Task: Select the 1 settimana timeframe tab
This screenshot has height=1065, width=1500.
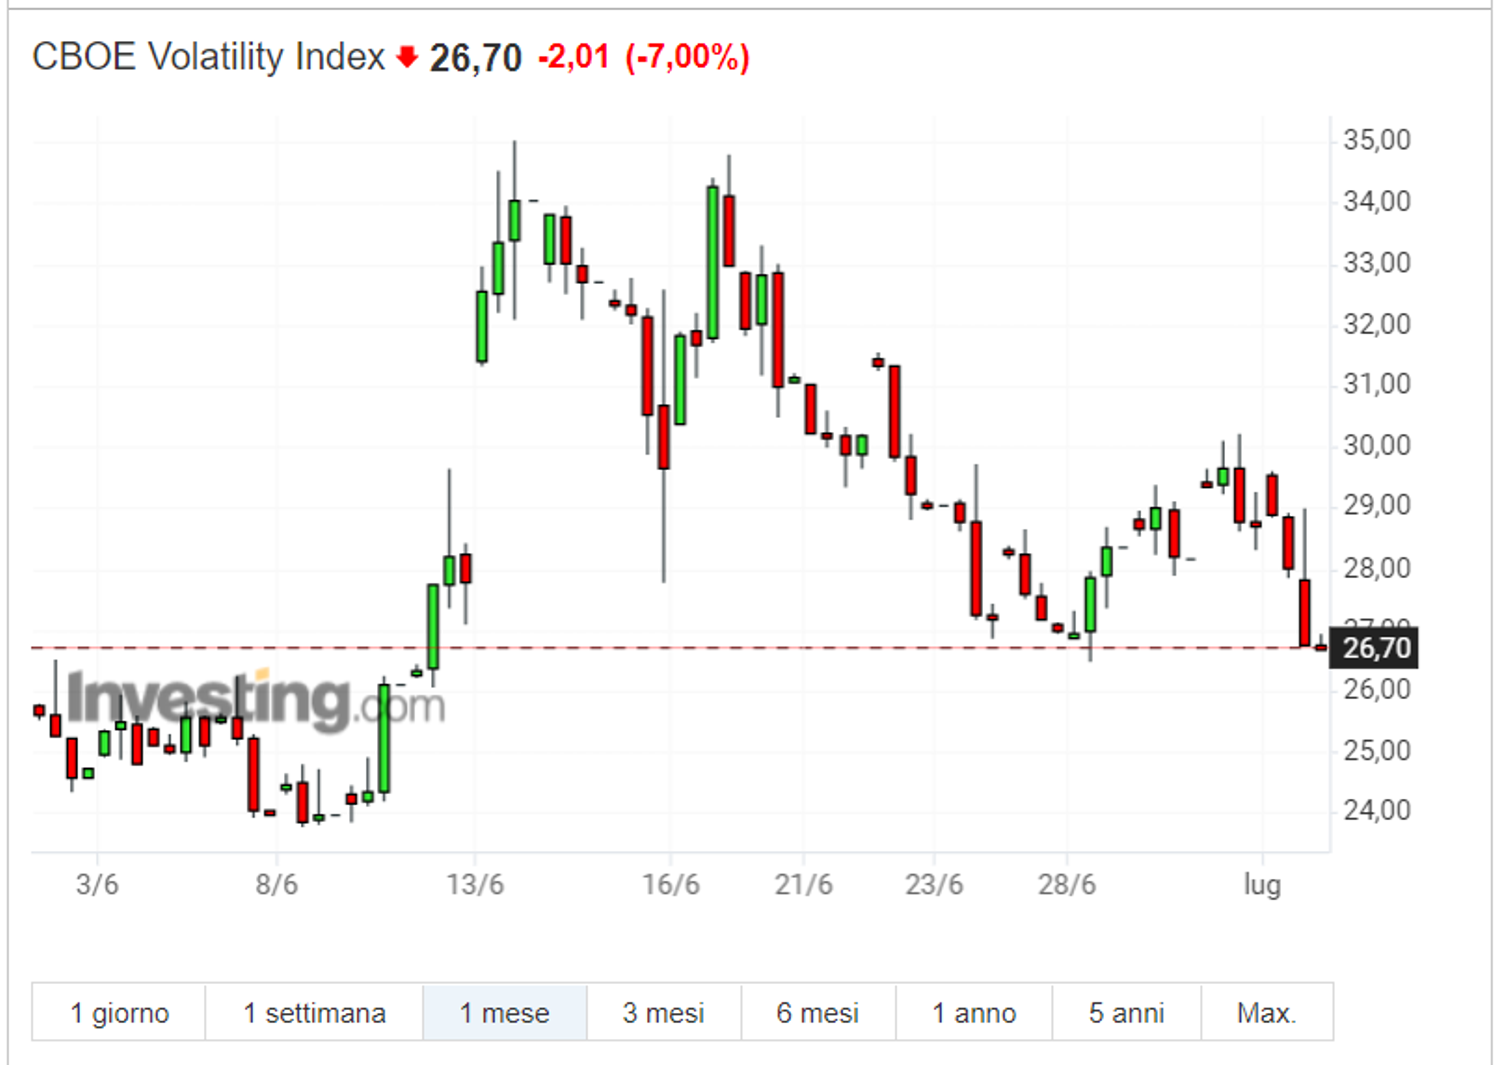Action: pos(314,1013)
